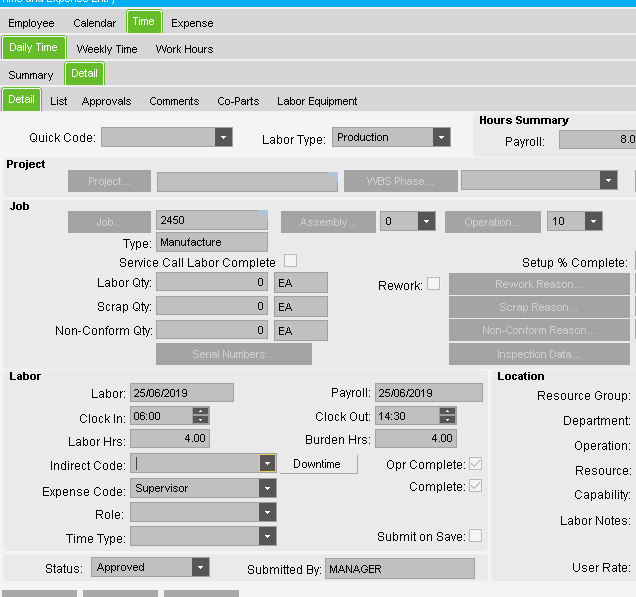Image resolution: width=636 pixels, height=597 pixels.
Task: Expand the Time Type dropdown
Action: [x=267, y=536]
